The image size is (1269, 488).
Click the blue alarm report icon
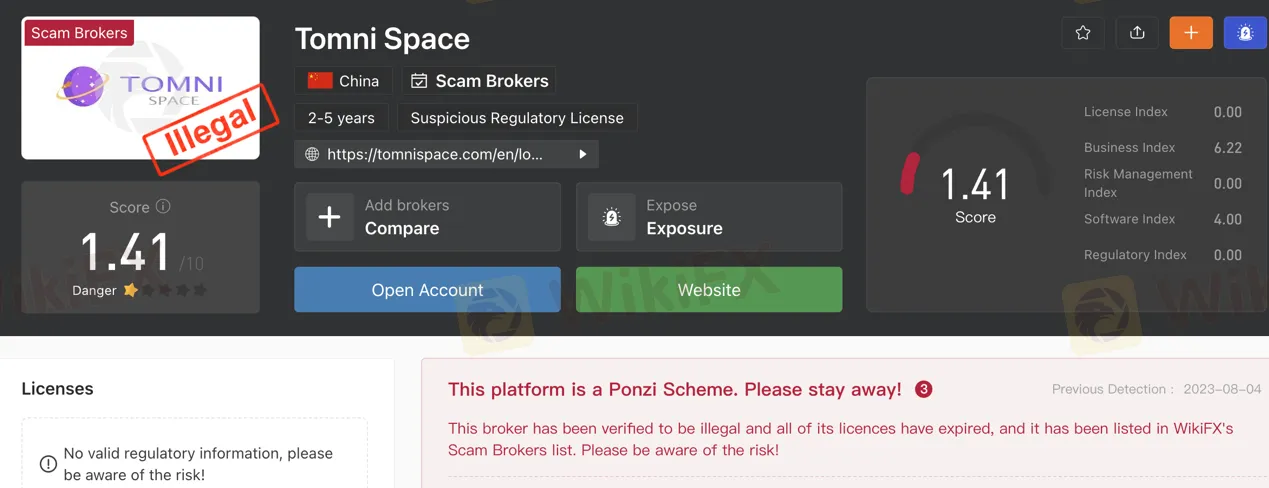[x=1245, y=33]
